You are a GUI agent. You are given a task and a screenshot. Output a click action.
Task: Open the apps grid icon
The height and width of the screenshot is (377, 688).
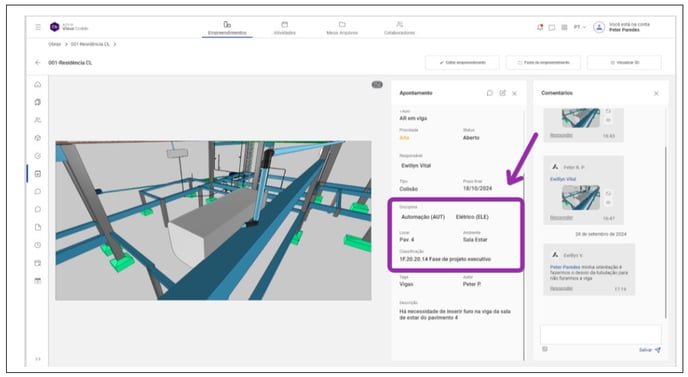(564, 27)
